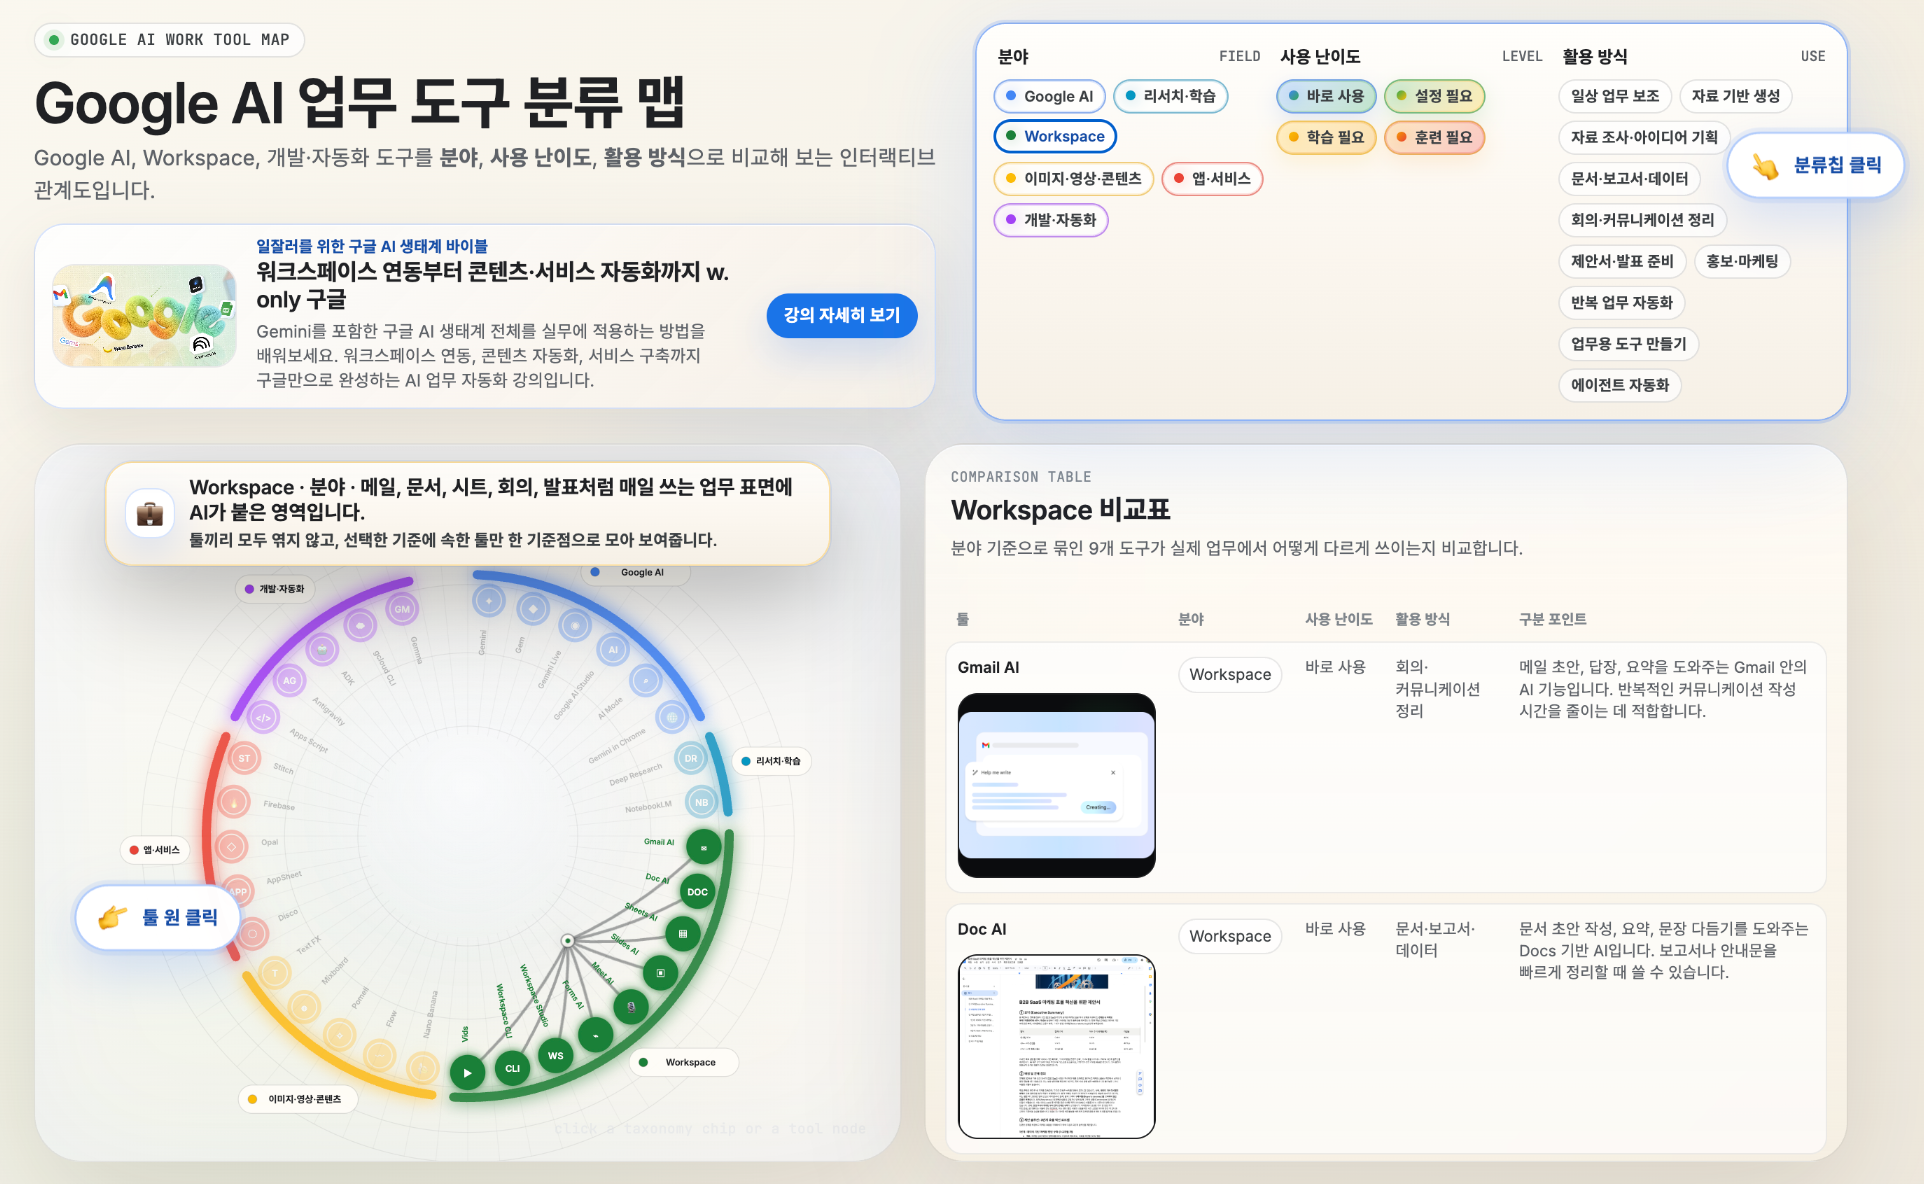The width and height of the screenshot is (1924, 1184).
Task: Click the 이미지·영상·콘텐츠 label on the map
Action: [297, 1099]
